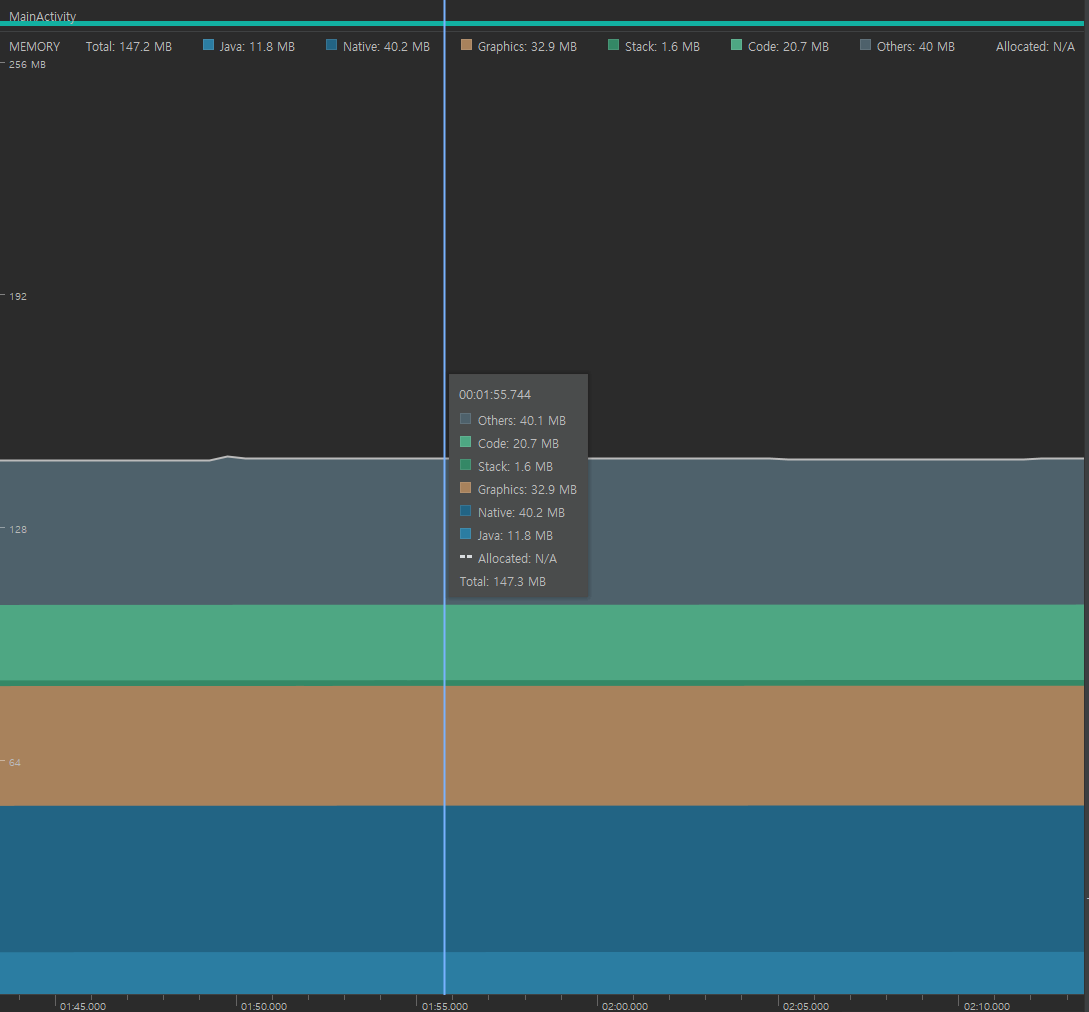The width and height of the screenshot is (1089, 1012).
Task: Click the 01:55.000 timeline marker
Action: tap(444, 1006)
